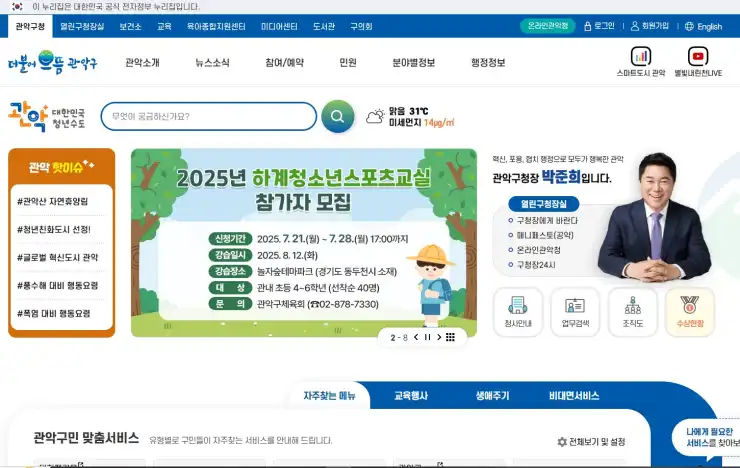740x468 pixels.
Task: Click the 업무검색 icon card
Action: (x=575, y=312)
